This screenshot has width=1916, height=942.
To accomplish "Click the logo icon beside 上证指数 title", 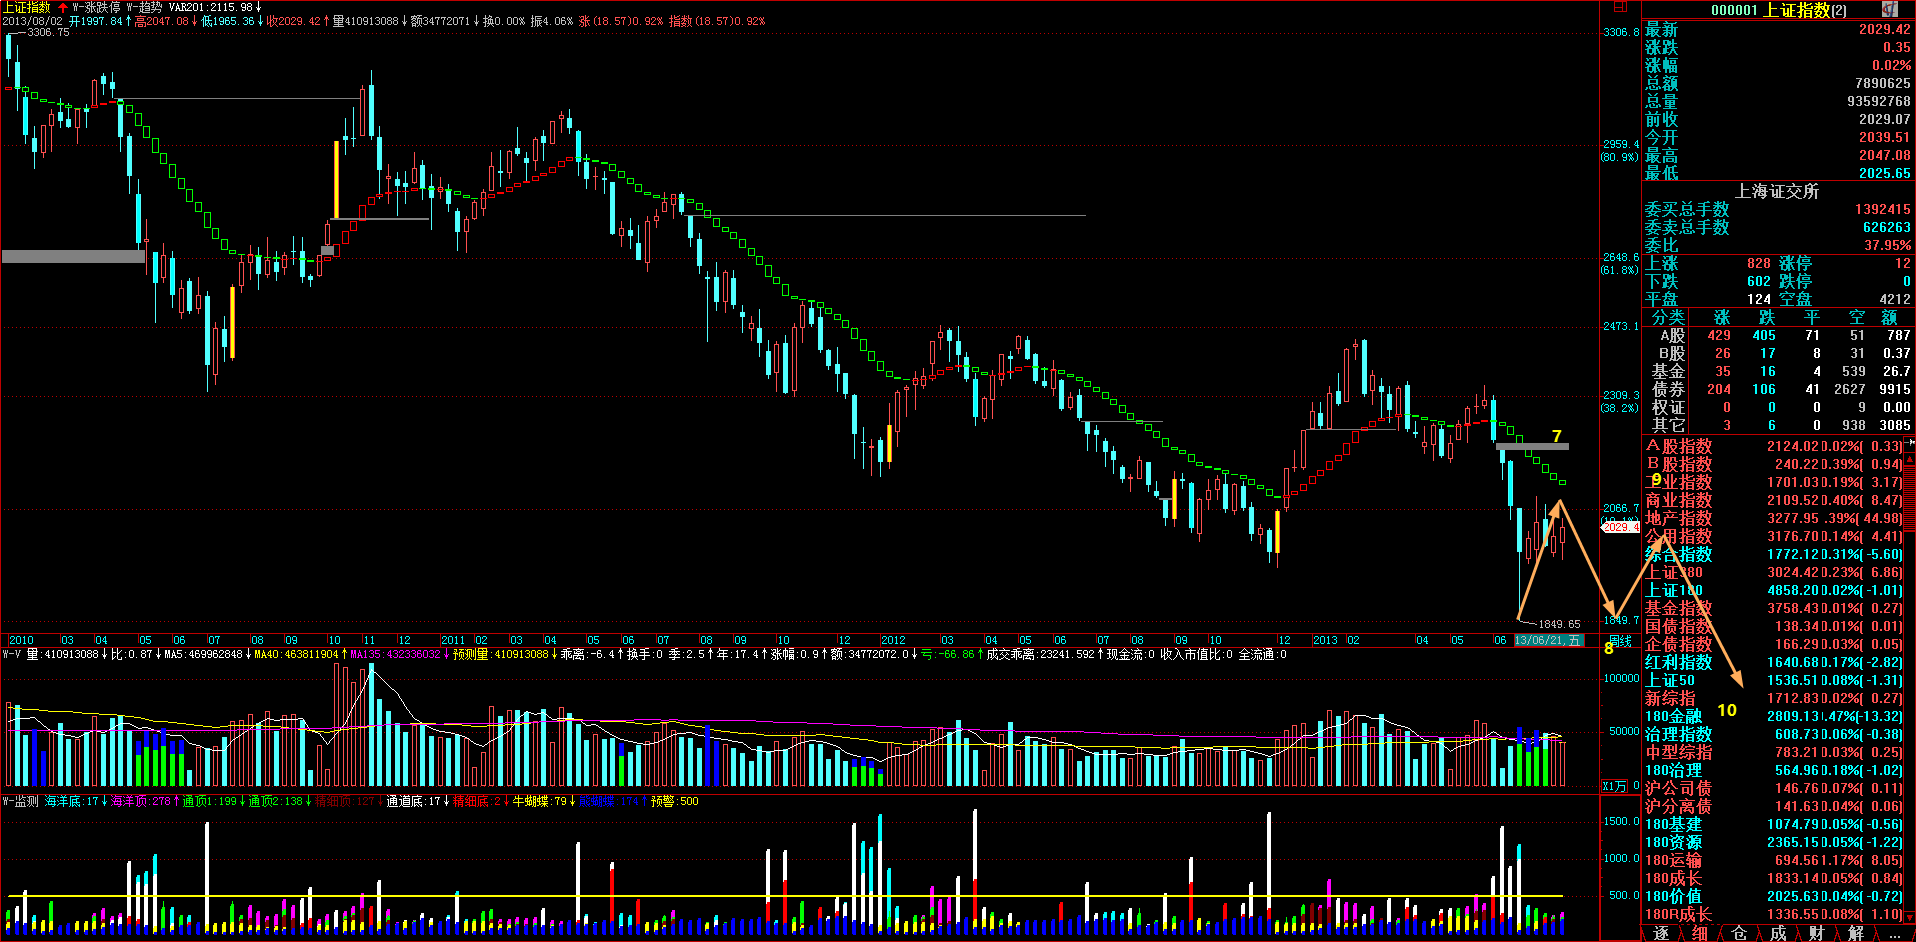I will [1889, 9].
